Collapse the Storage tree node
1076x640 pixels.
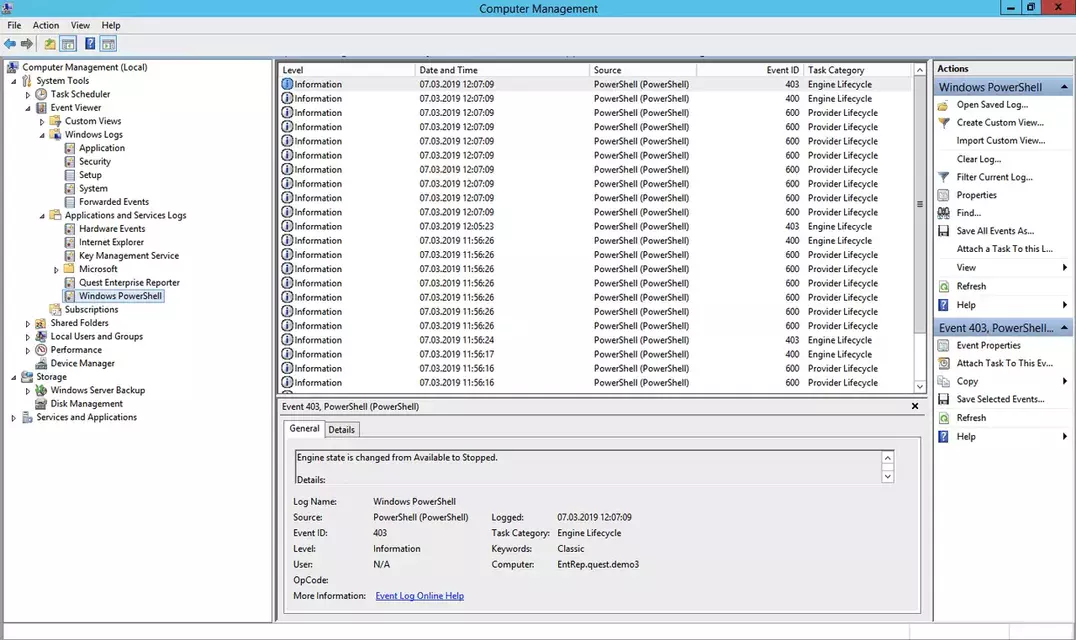(x=14, y=377)
